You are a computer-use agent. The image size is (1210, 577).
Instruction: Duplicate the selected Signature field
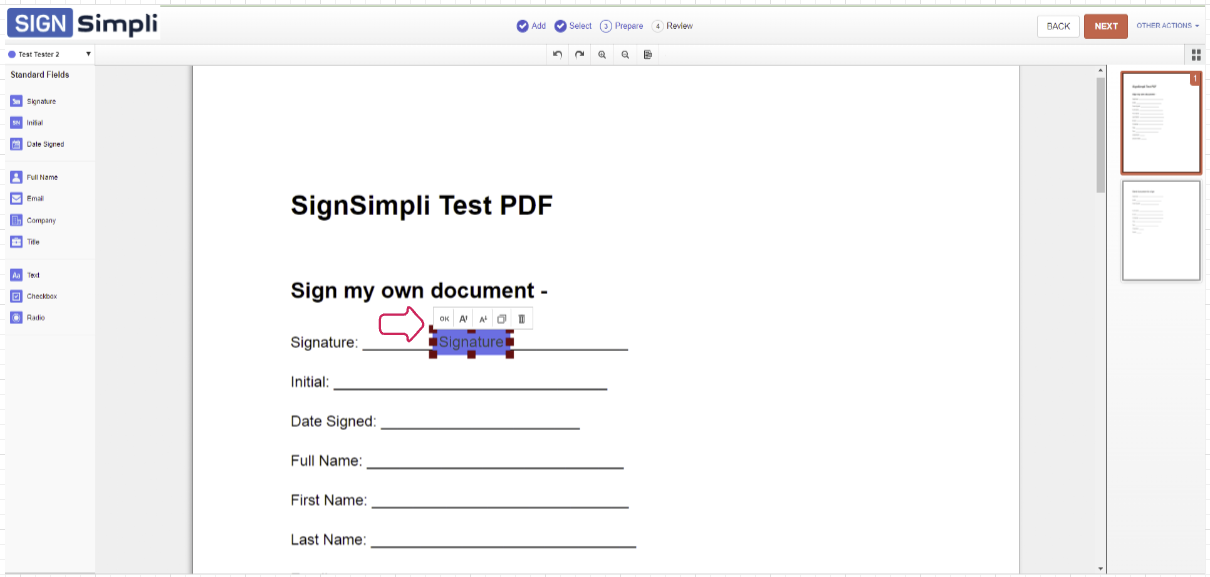point(502,319)
